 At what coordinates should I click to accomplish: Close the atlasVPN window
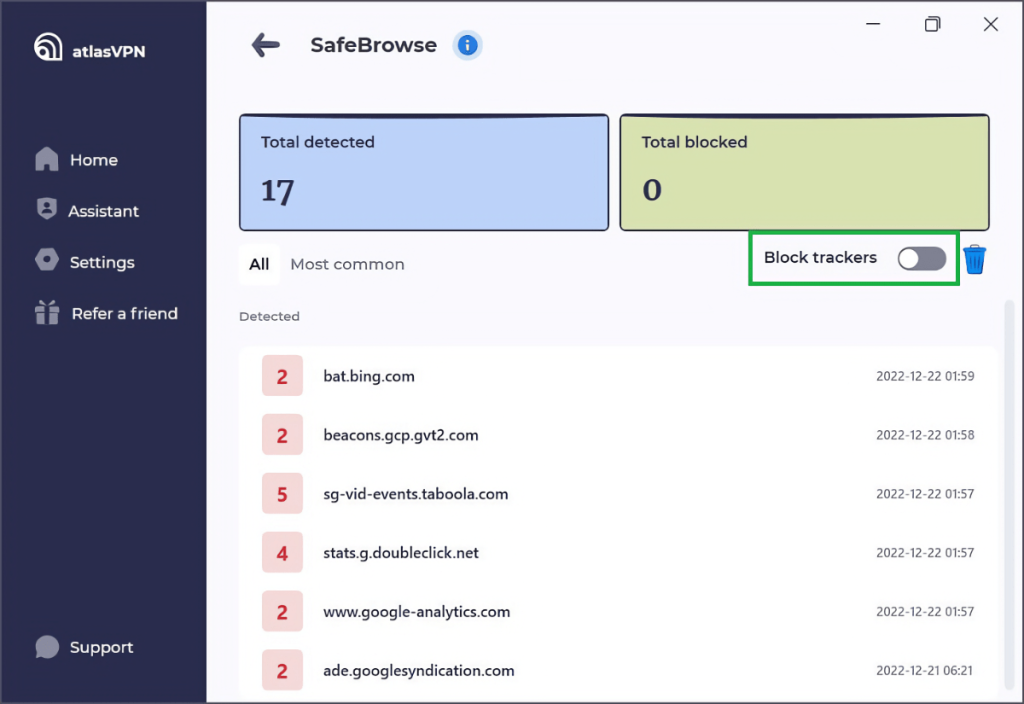tap(991, 24)
